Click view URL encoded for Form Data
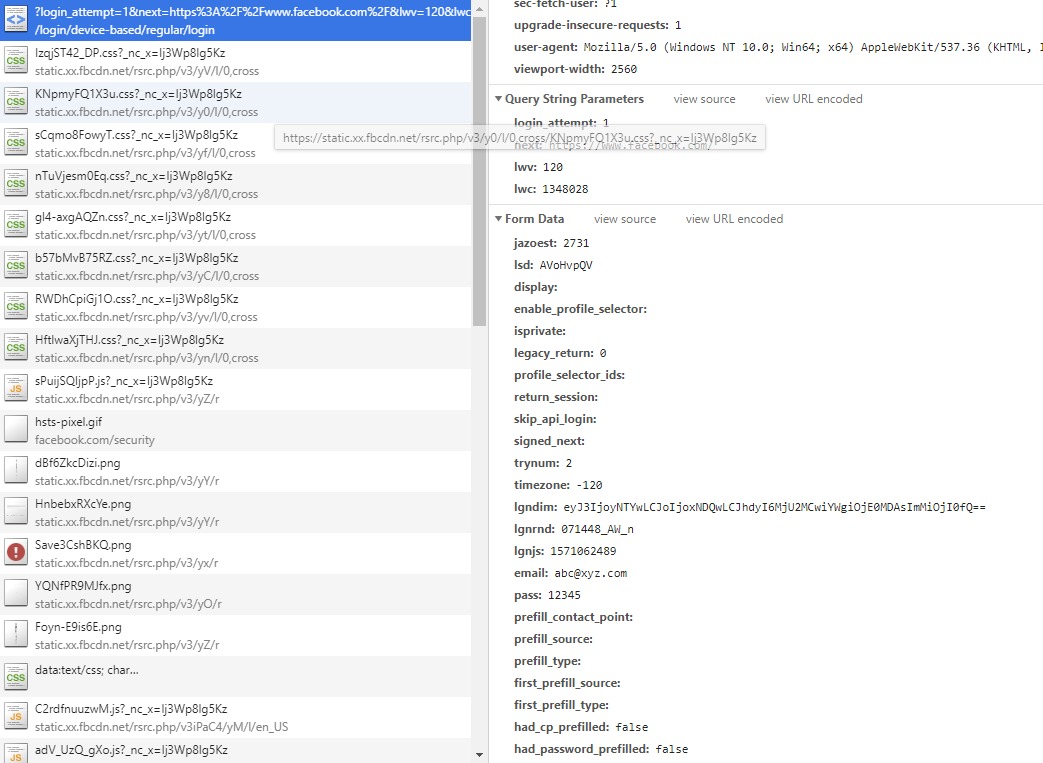The image size is (1043, 763). click(734, 219)
